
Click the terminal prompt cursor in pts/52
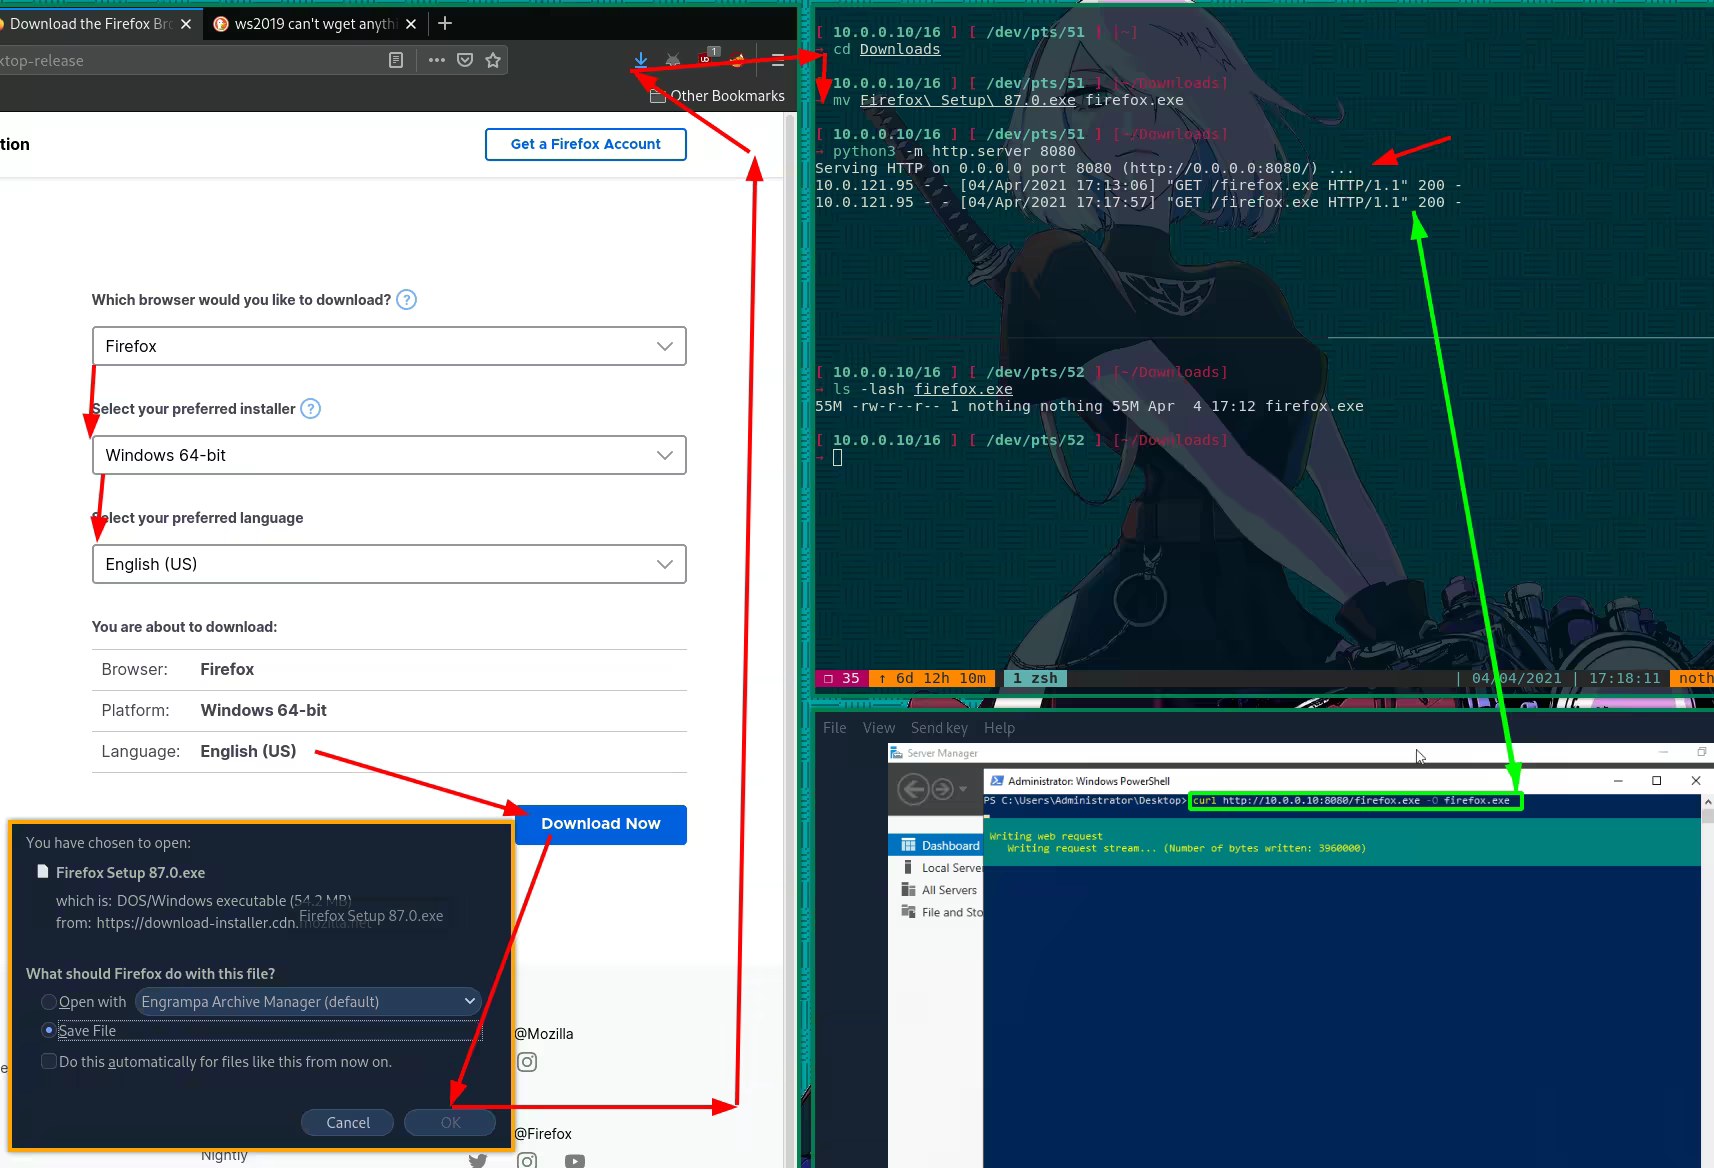pyautogui.click(x=837, y=457)
